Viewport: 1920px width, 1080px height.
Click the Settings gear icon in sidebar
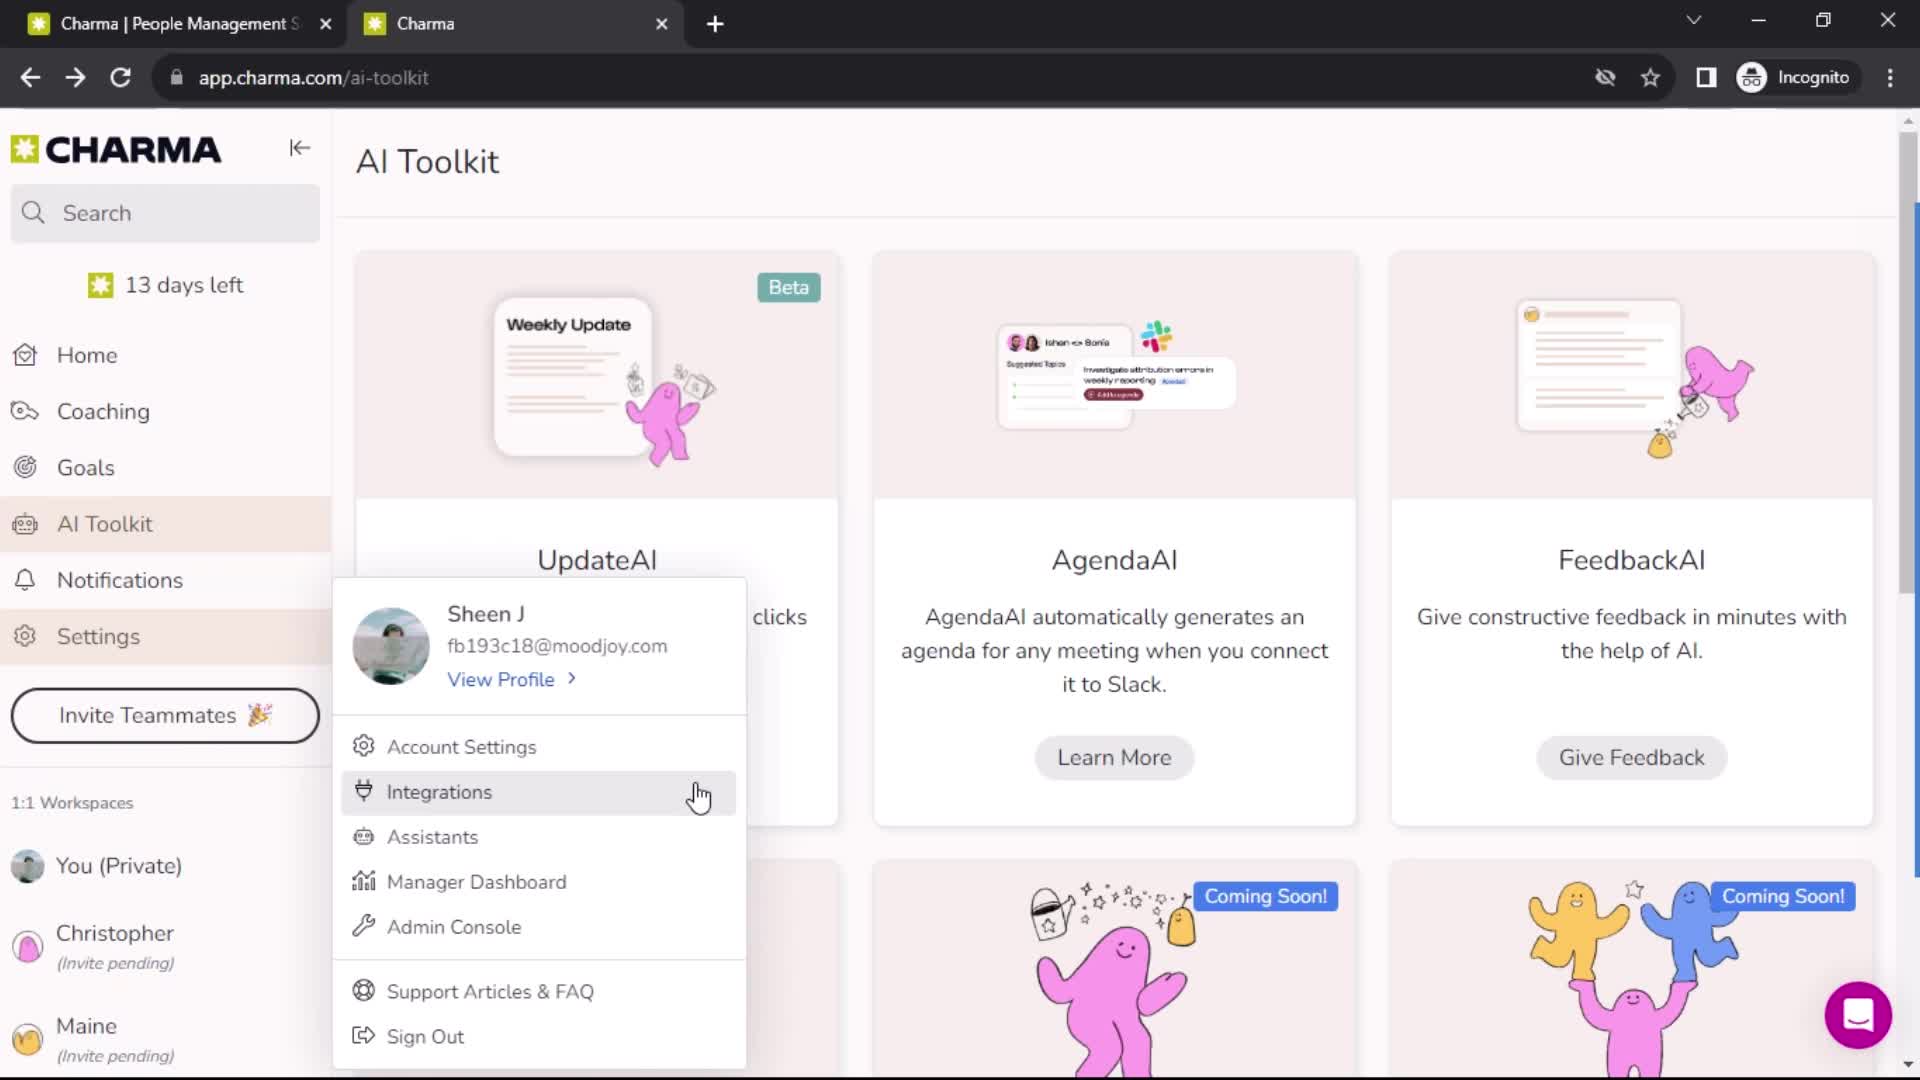click(x=25, y=636)
